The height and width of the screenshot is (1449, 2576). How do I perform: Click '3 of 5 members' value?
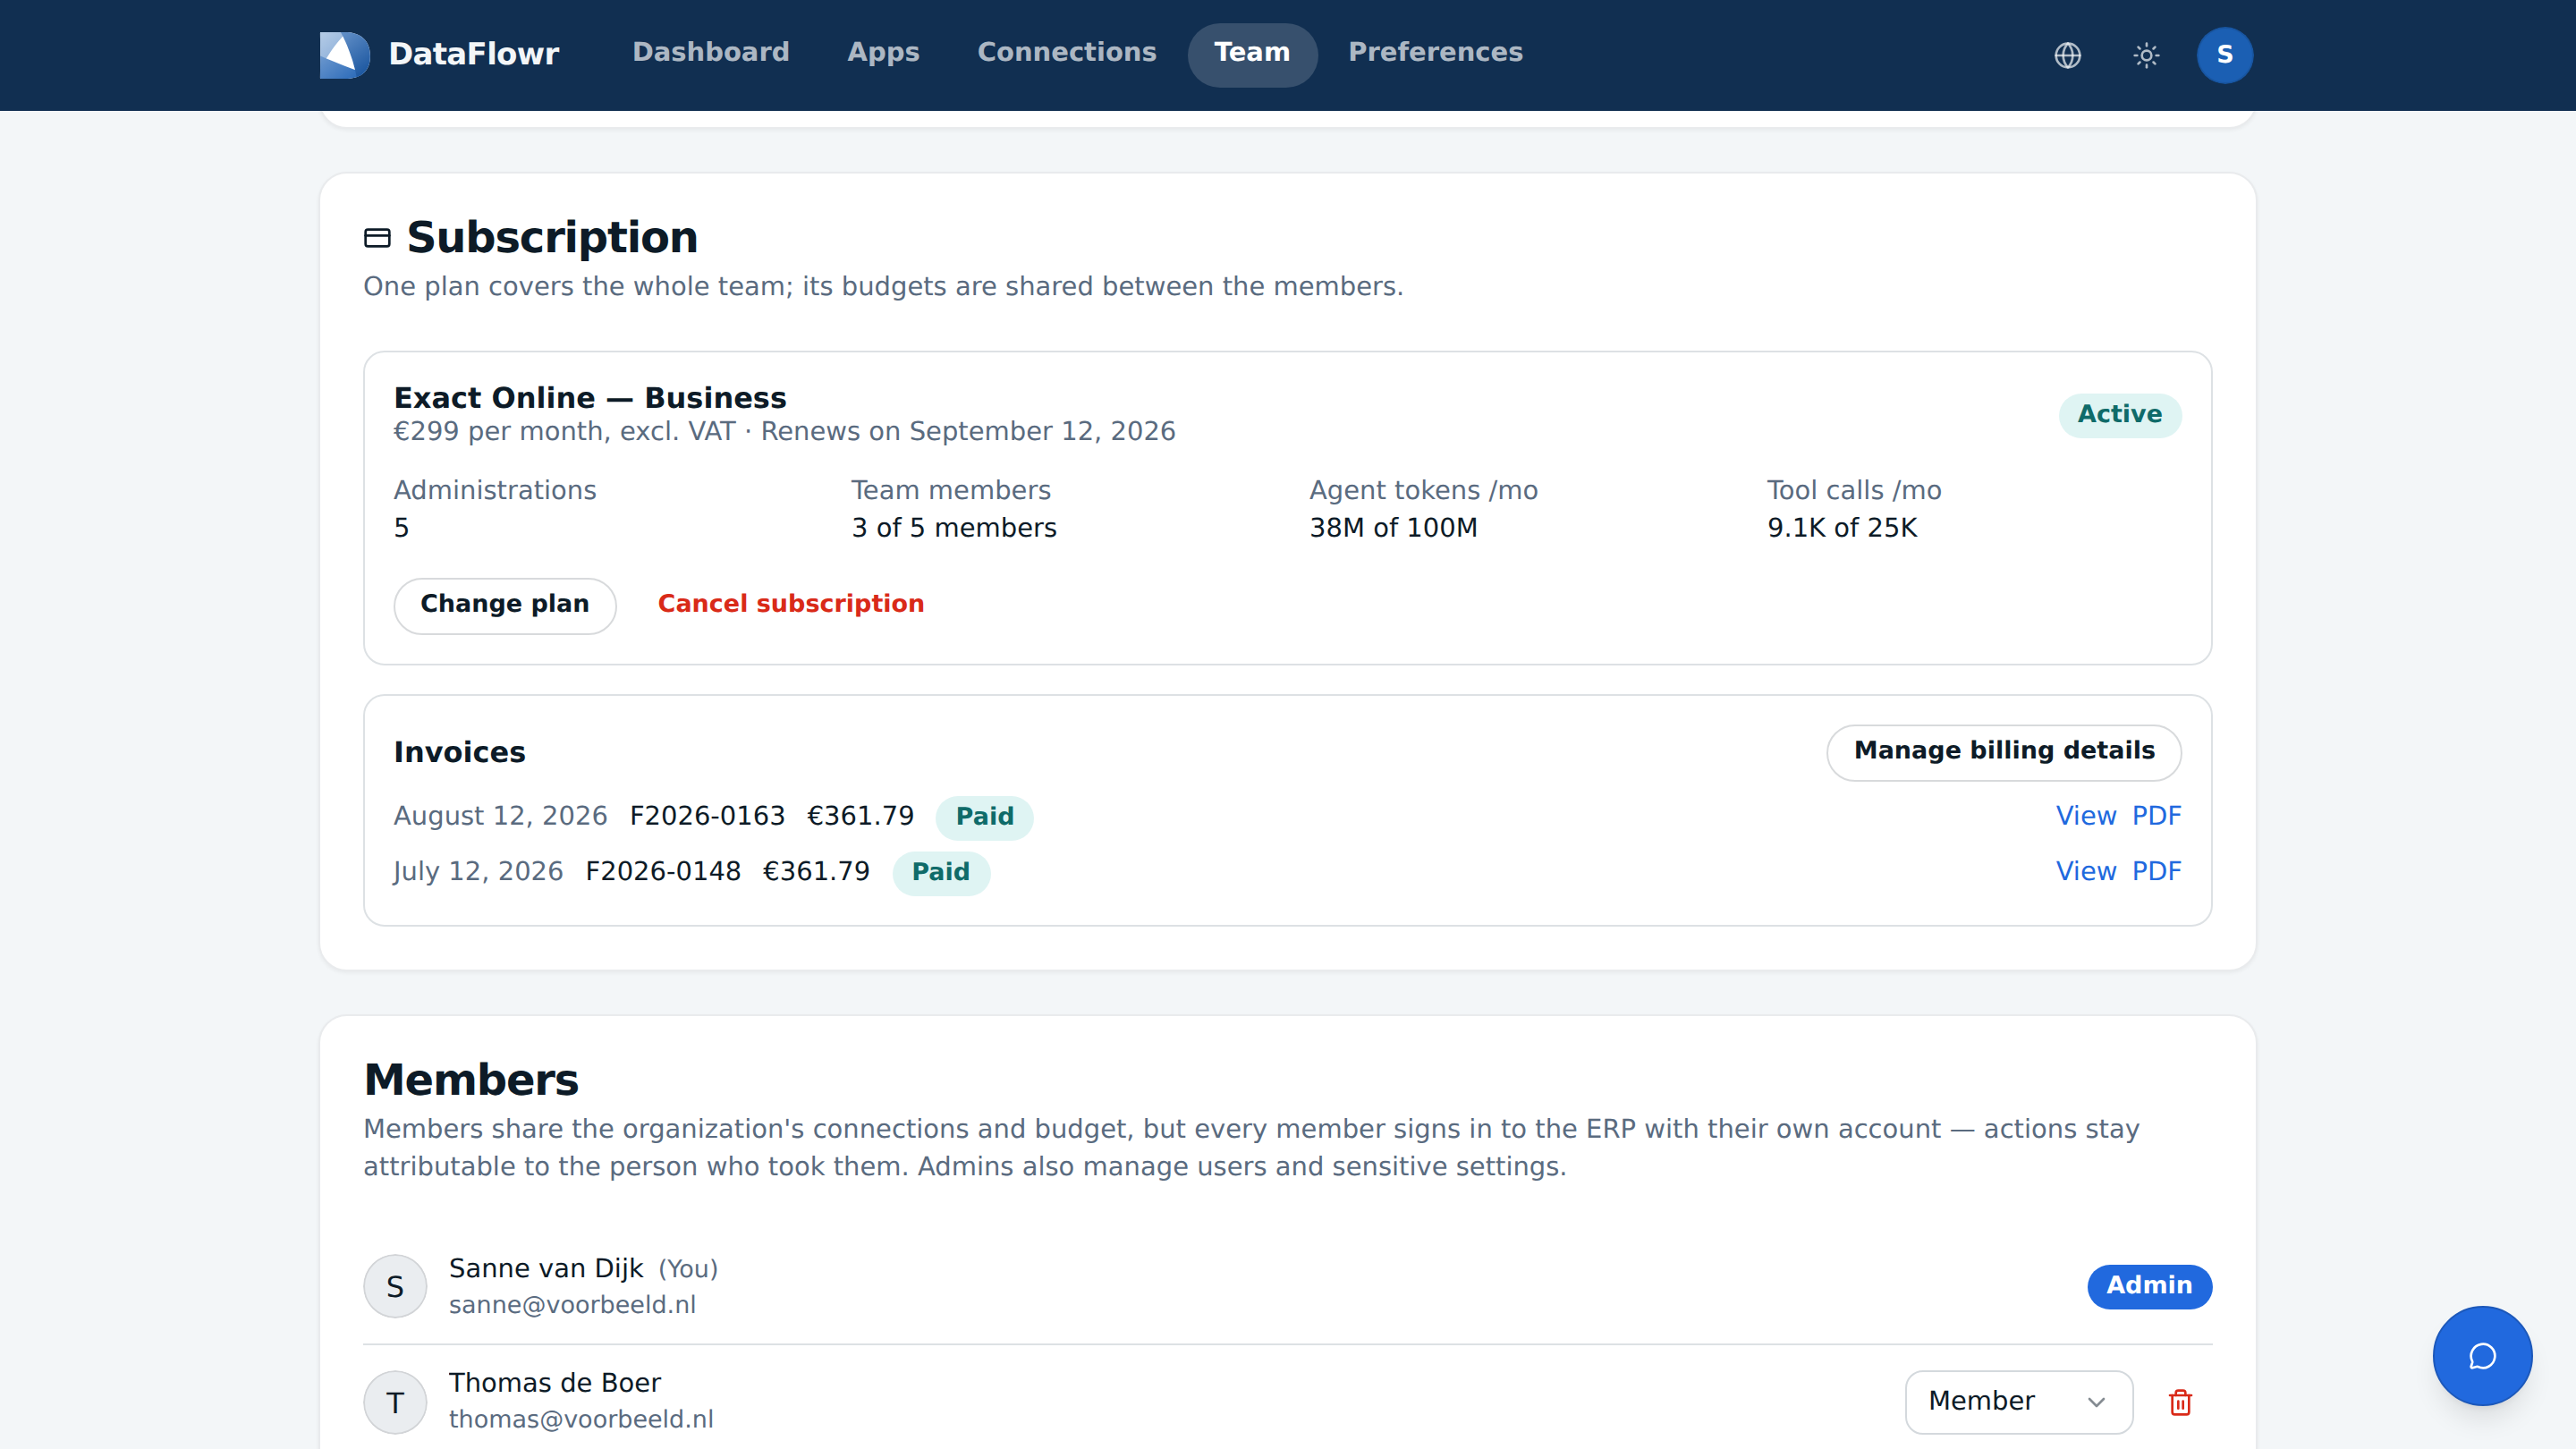(954, 528)
